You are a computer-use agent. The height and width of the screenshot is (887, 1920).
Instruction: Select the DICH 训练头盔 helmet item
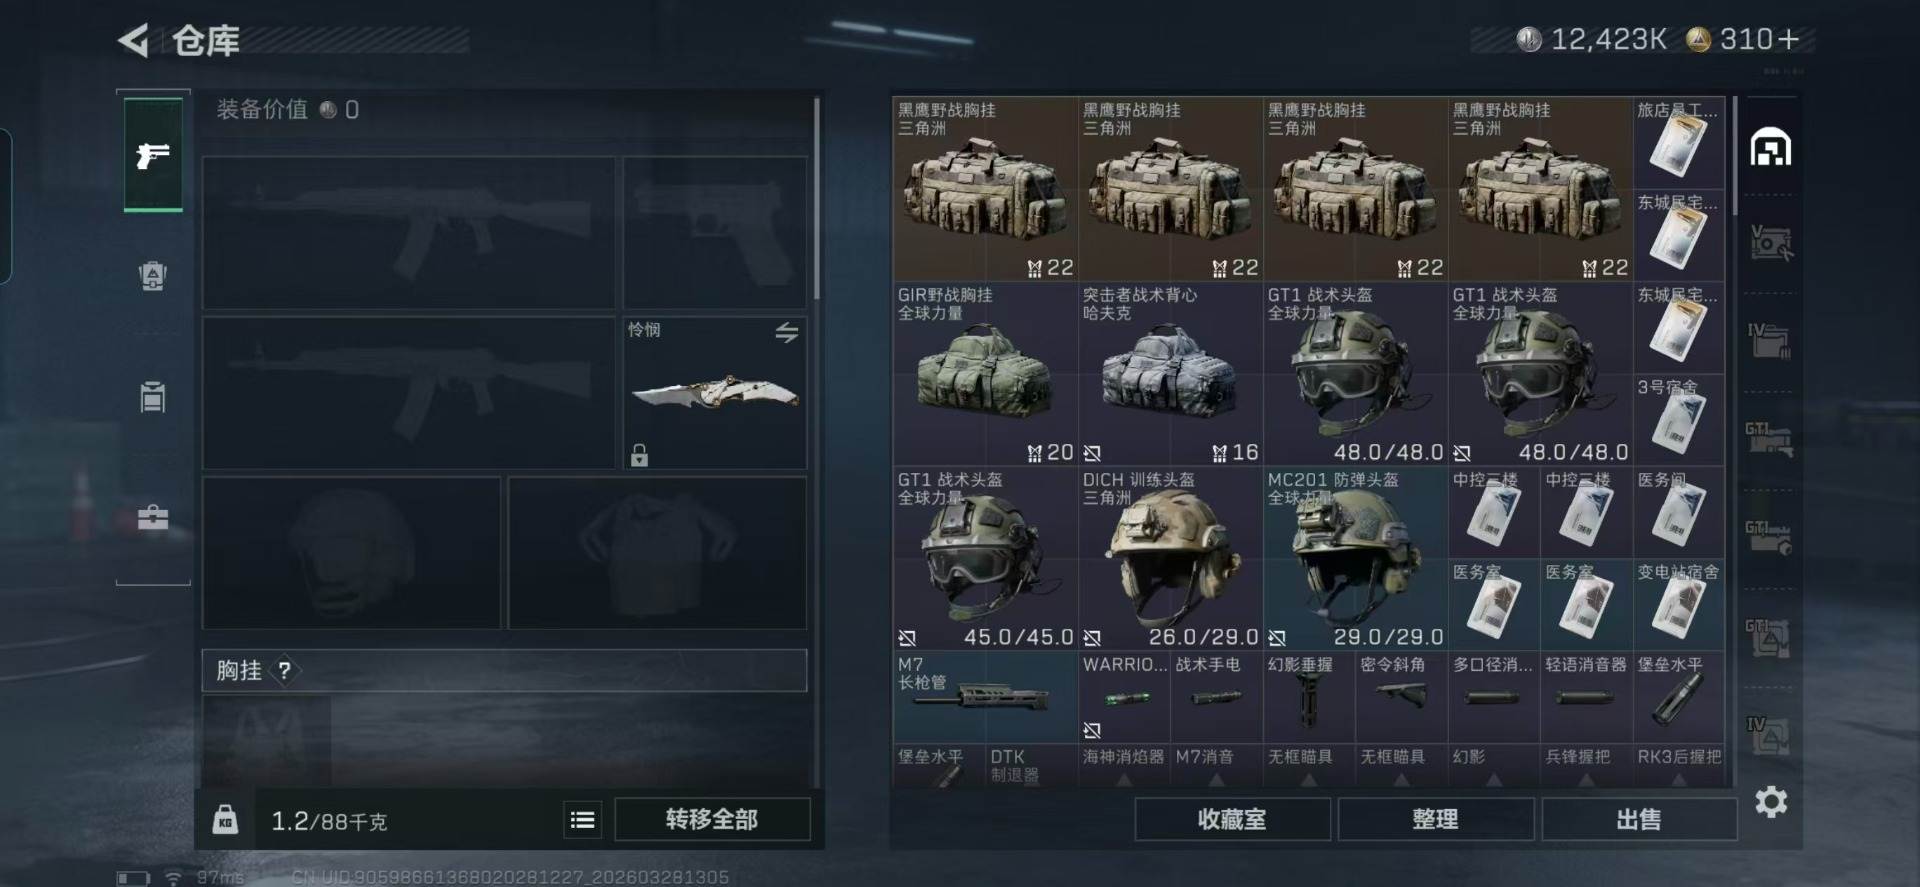coord(1170,558)
